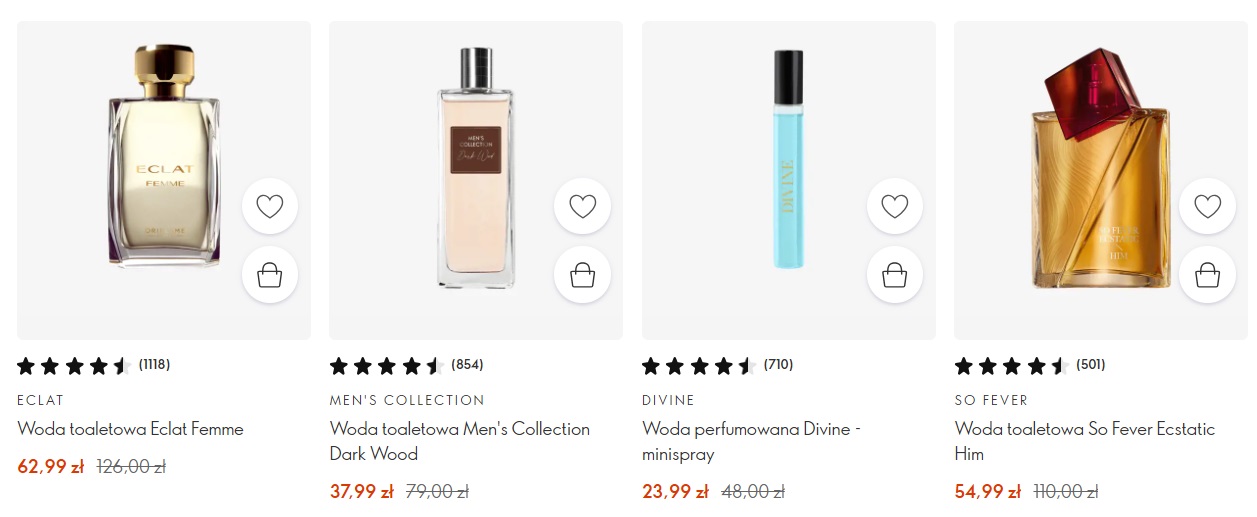This screenshot has width=1257, height=517.
Task: Save So Fever Ecstatic Him to favorites
Action: (1207, 207)
